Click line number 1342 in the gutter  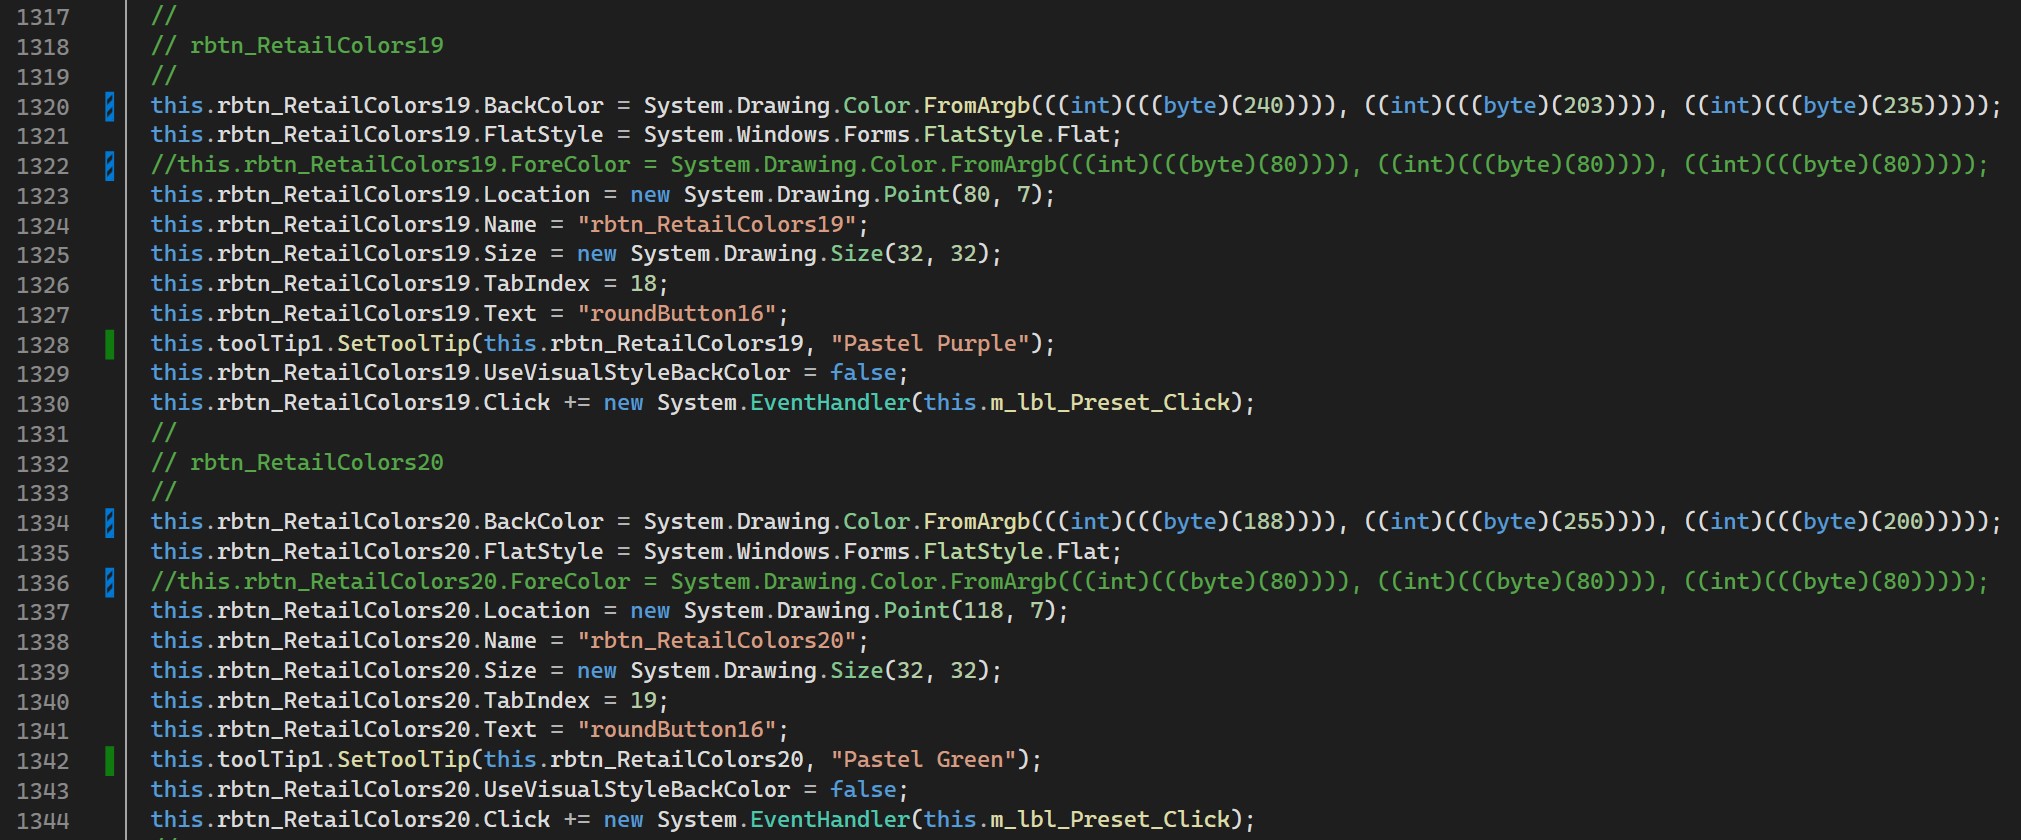(43, 761)
